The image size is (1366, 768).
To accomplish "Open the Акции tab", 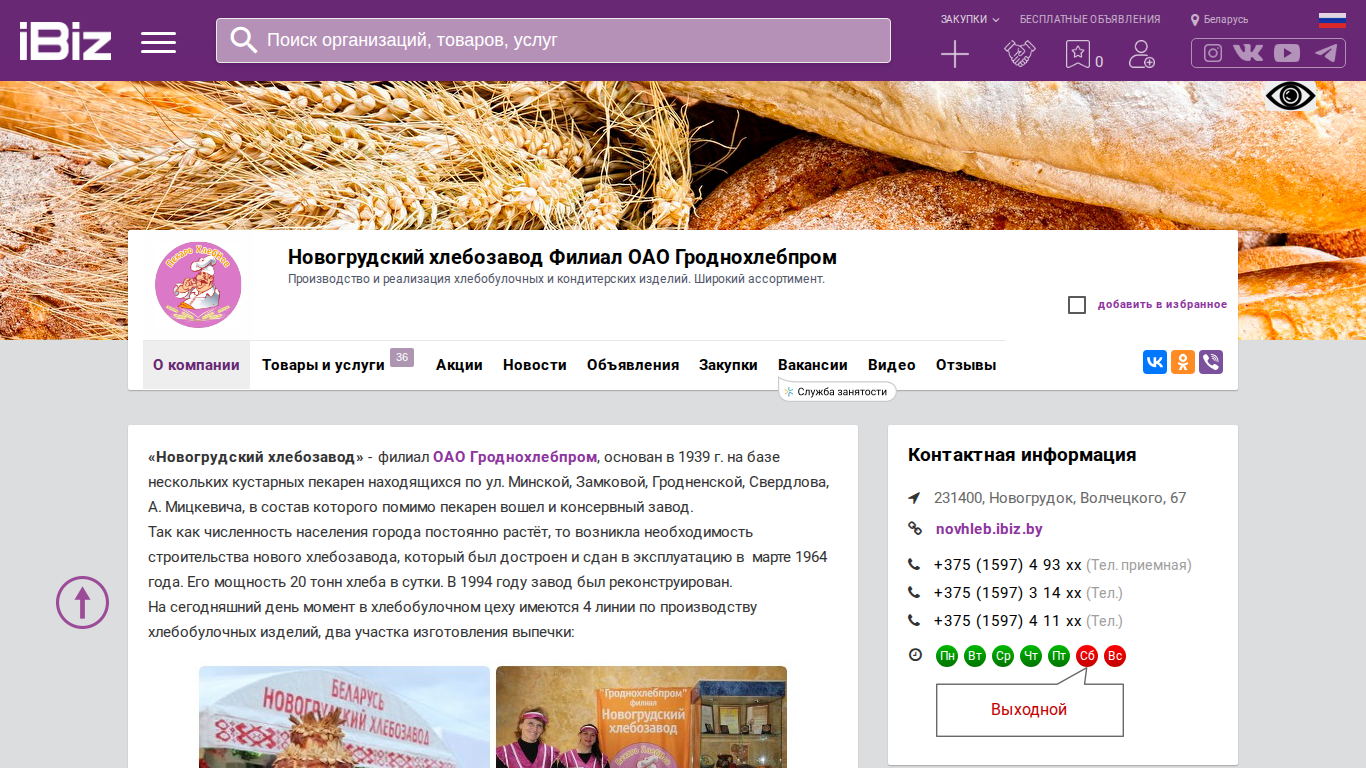I will (x=459, y=365).
